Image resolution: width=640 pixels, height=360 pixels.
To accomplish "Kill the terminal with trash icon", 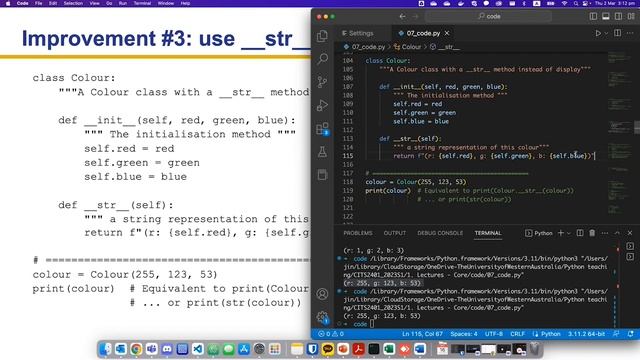I will (592, 233).
